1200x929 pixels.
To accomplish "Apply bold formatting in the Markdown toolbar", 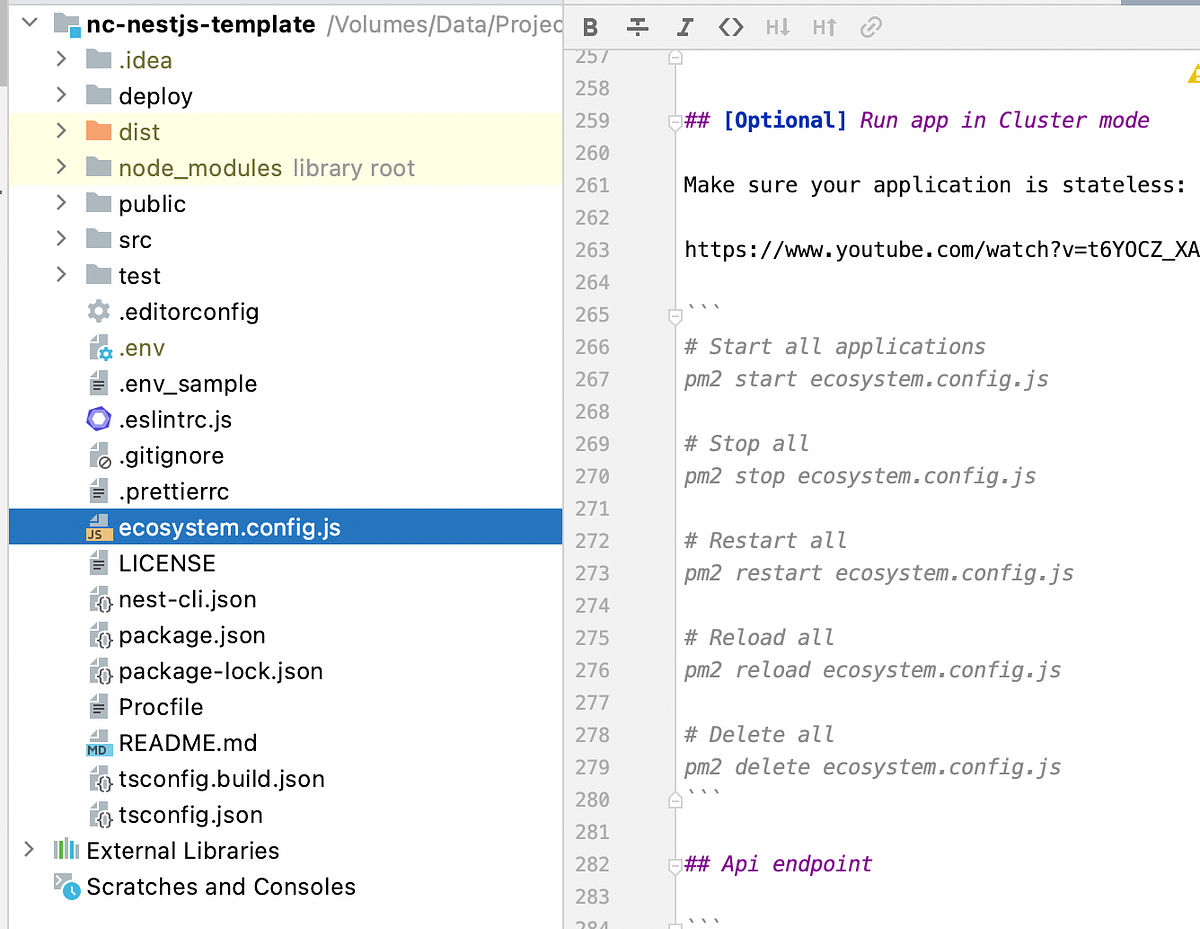I will pos(589,27).
